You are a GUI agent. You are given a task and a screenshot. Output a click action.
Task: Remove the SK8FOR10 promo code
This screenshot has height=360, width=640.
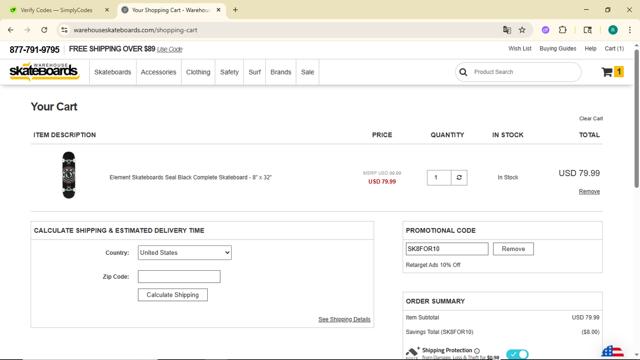pyautogui.click(x=513, y=249)
